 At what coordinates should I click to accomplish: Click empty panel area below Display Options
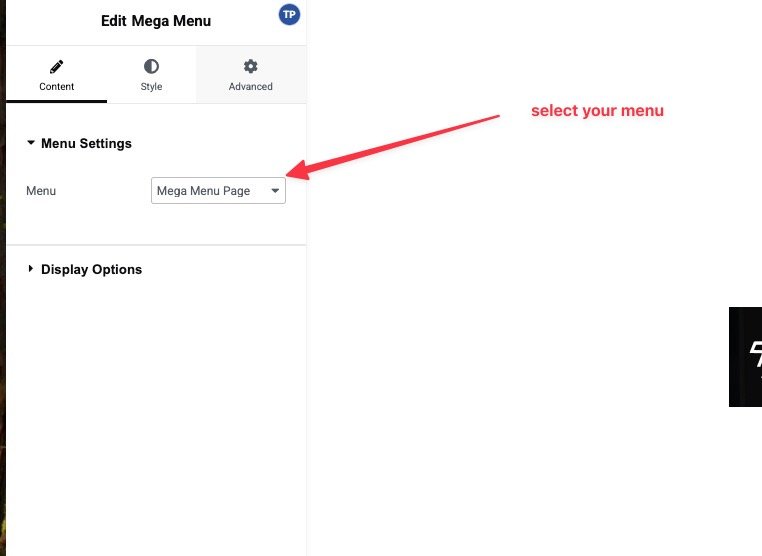pos(156,420)
